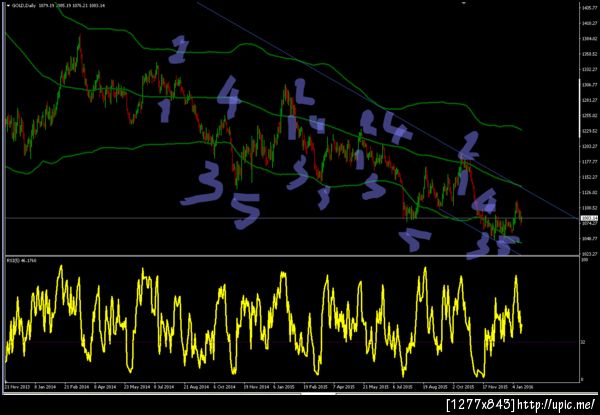Open the GOLD,Daily chart dropdown arrow

8,6
